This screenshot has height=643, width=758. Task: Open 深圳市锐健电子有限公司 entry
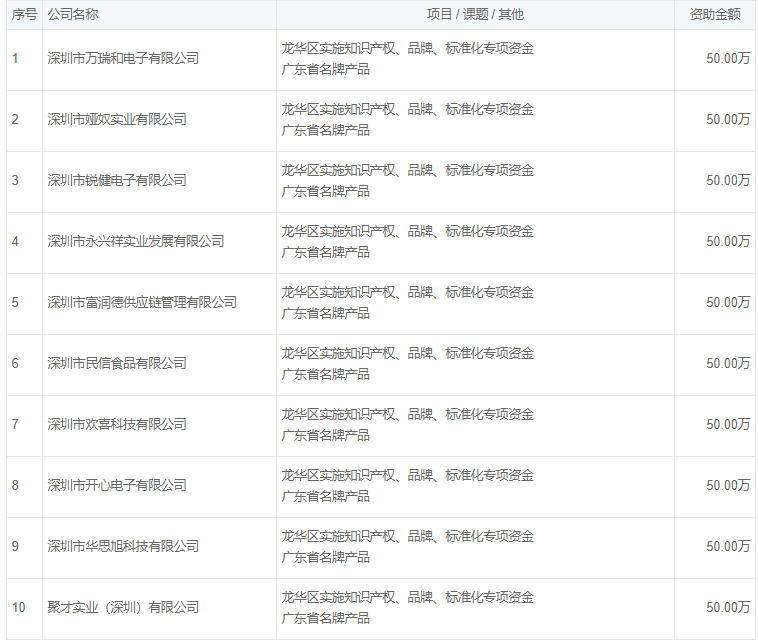click(117, 181)
